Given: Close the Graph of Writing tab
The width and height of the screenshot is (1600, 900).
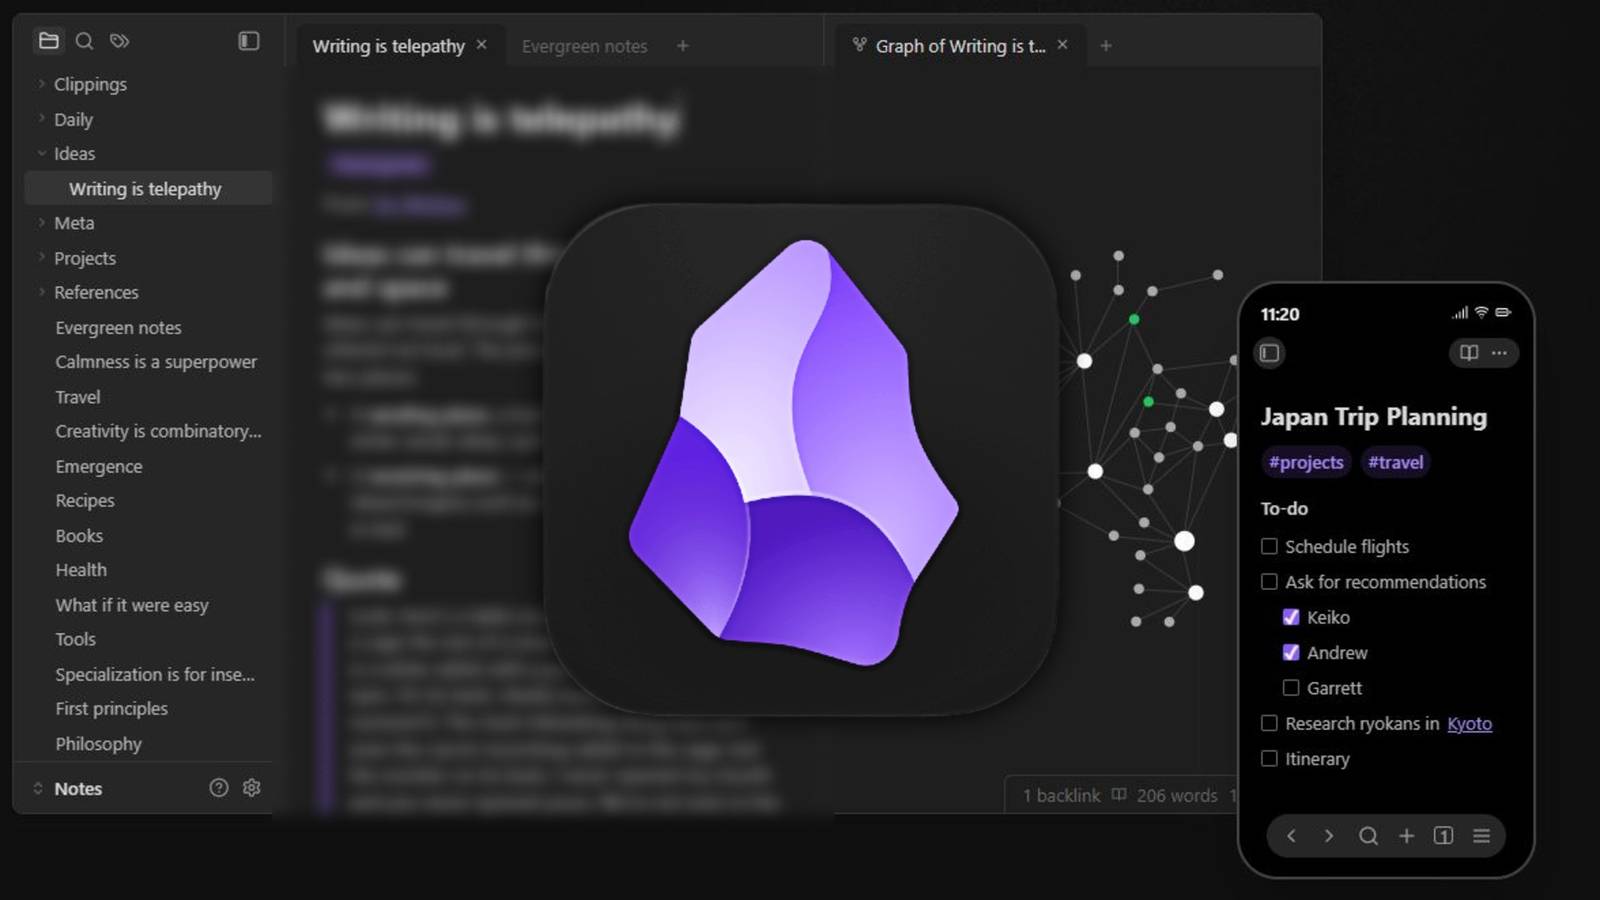Looking at the screenshot, I should [x=1063, y=45].
